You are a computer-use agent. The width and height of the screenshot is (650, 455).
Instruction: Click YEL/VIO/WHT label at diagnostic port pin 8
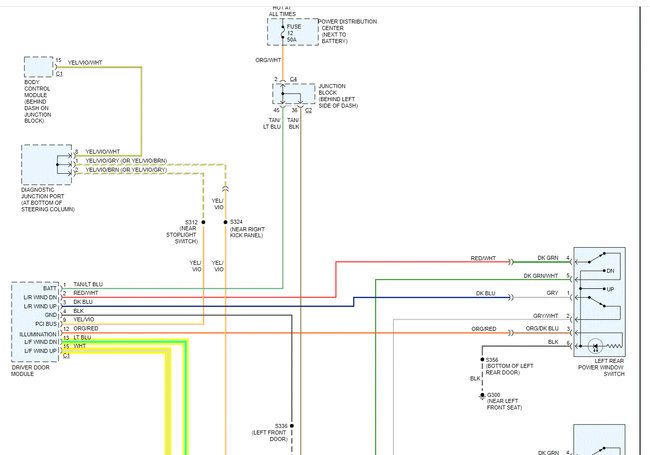click(102, 152)
